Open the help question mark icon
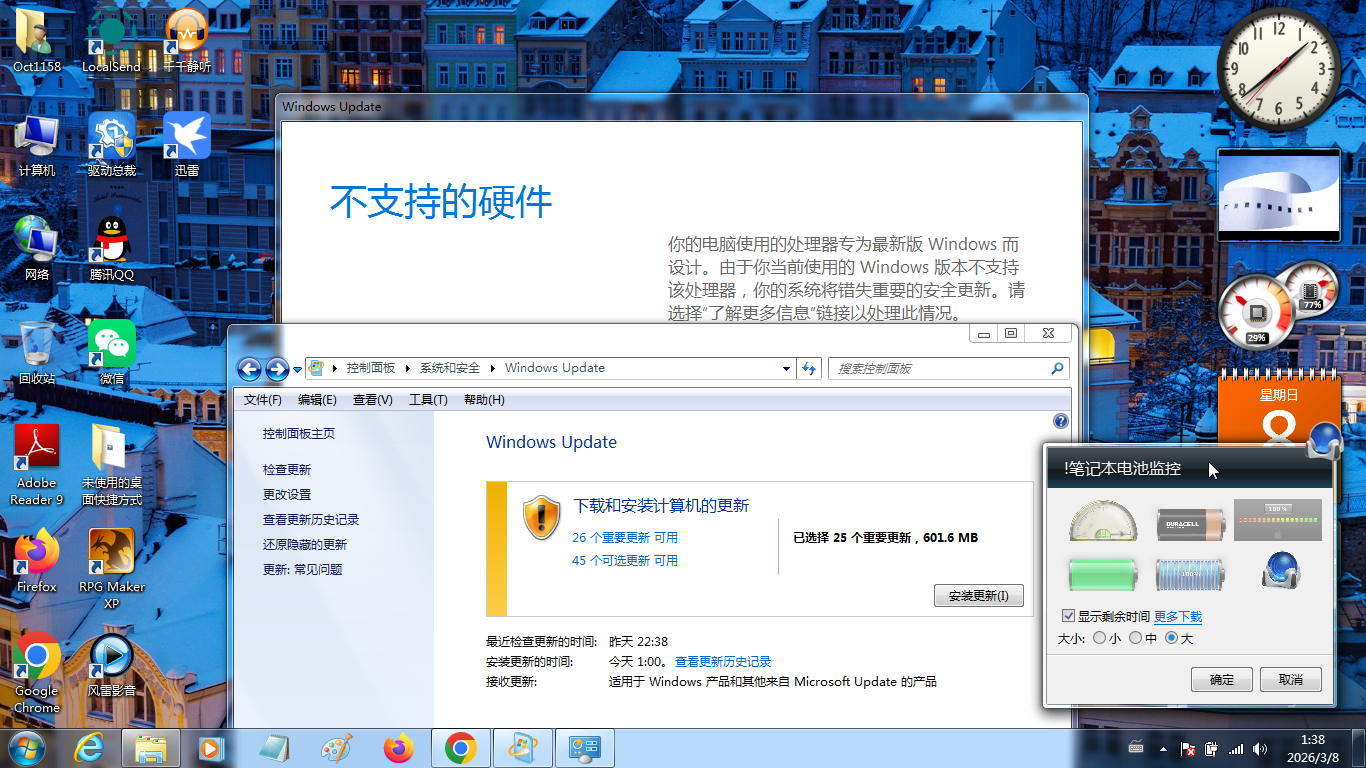 tap(1061, 421)
